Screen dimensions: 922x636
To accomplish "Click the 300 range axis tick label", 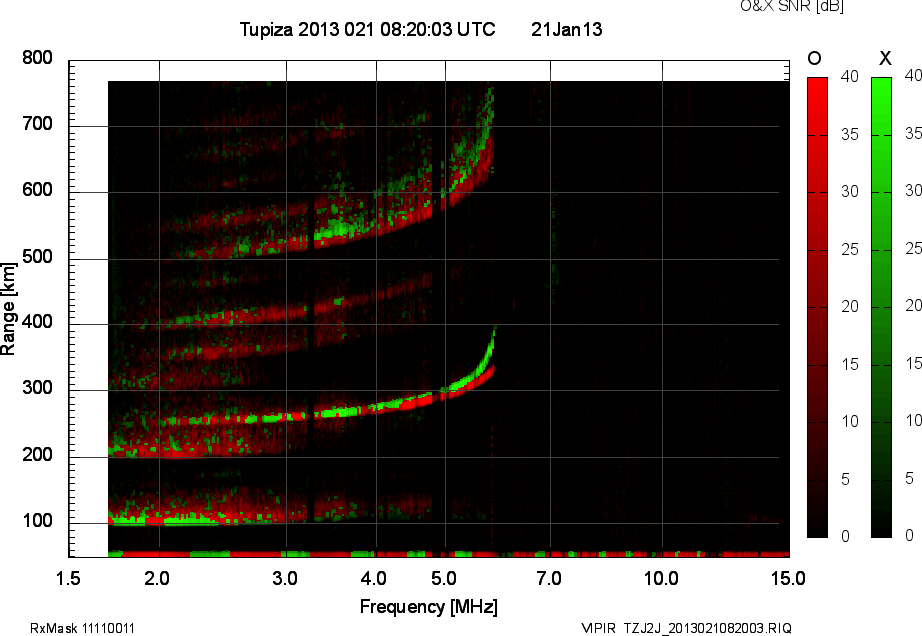I will (37, 388).
